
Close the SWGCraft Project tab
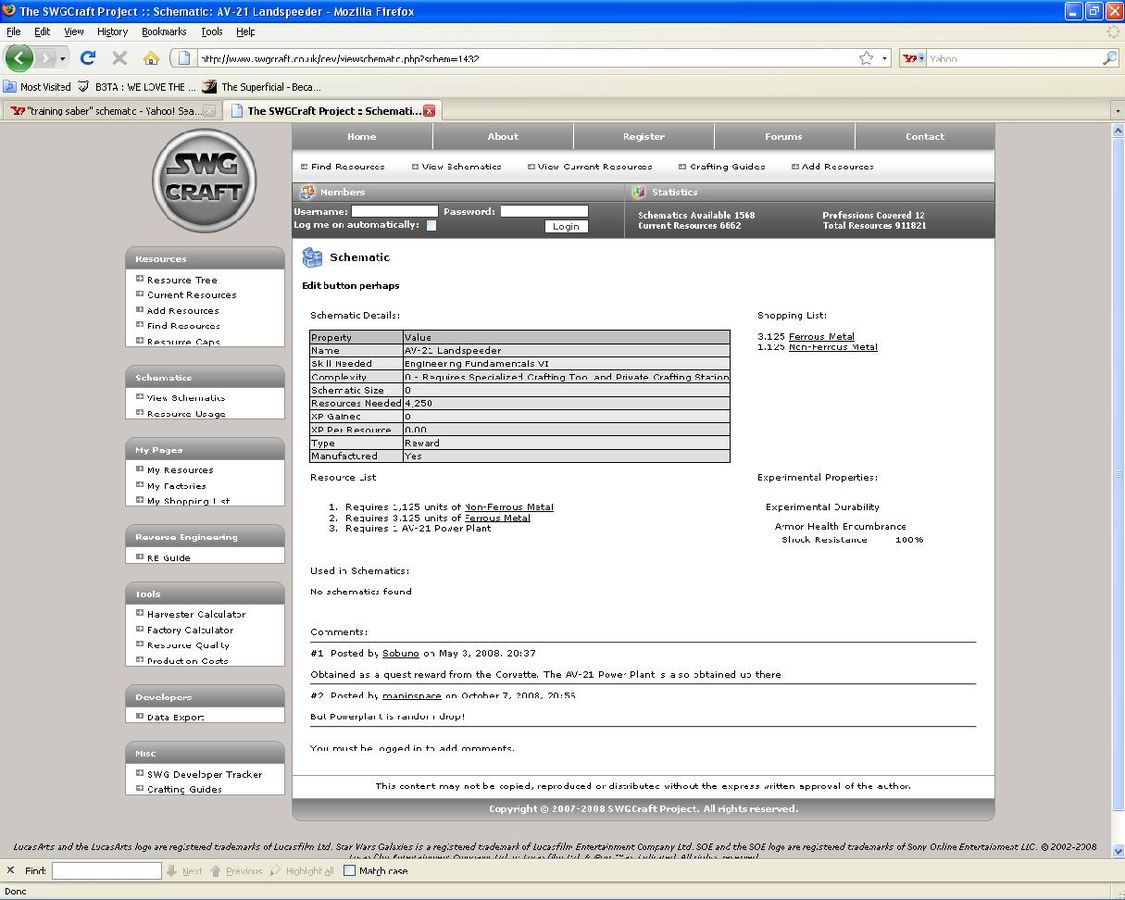[429, 111]
